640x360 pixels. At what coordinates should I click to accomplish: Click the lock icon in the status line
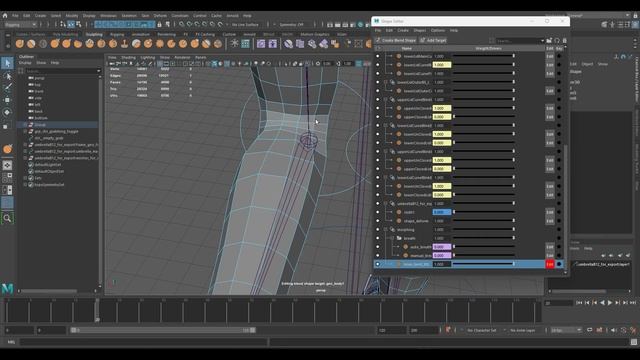pos(160,24)
